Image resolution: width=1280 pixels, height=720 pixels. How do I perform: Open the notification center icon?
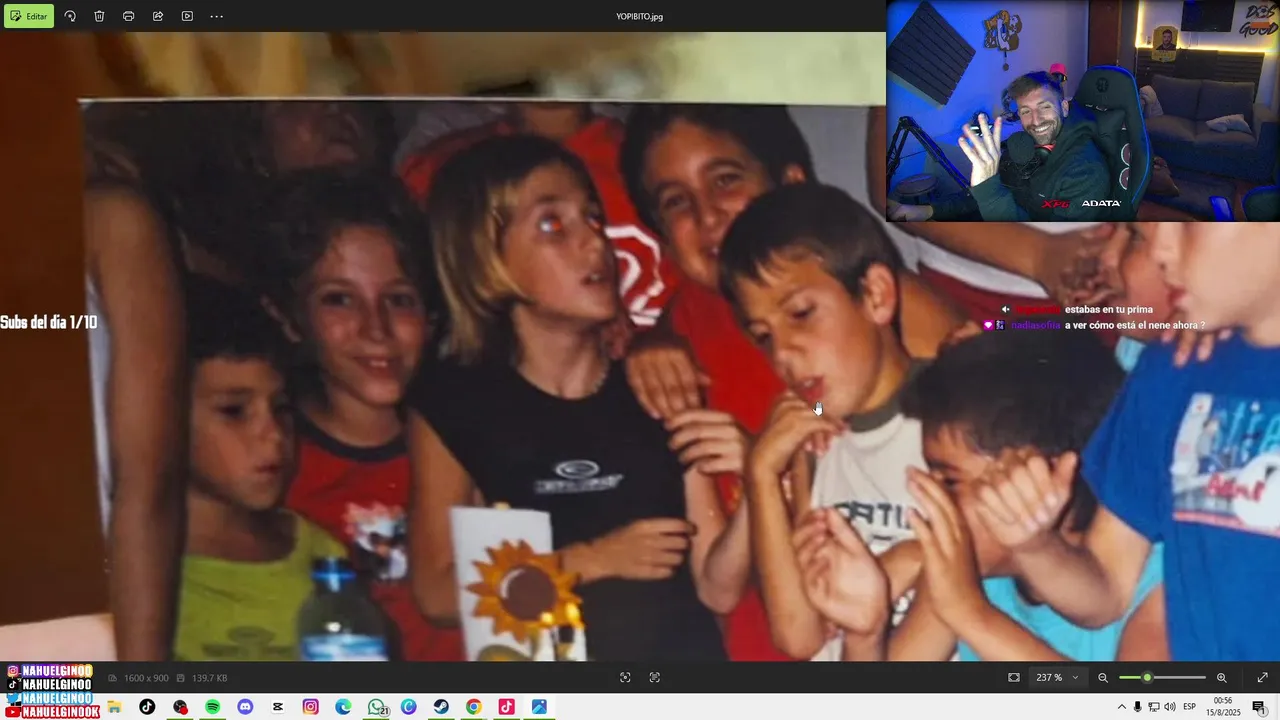click(x=1259, y=707)
